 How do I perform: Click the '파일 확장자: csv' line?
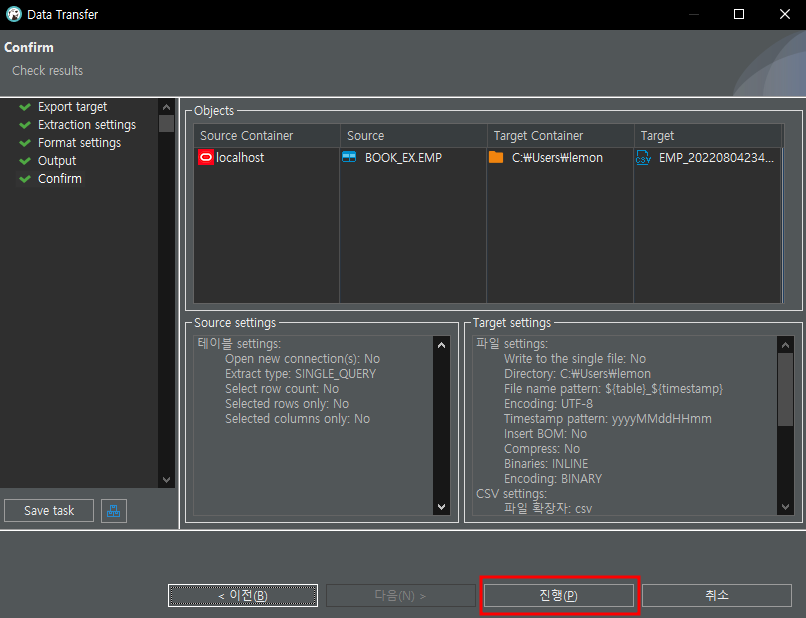click(x=547, y=508)
